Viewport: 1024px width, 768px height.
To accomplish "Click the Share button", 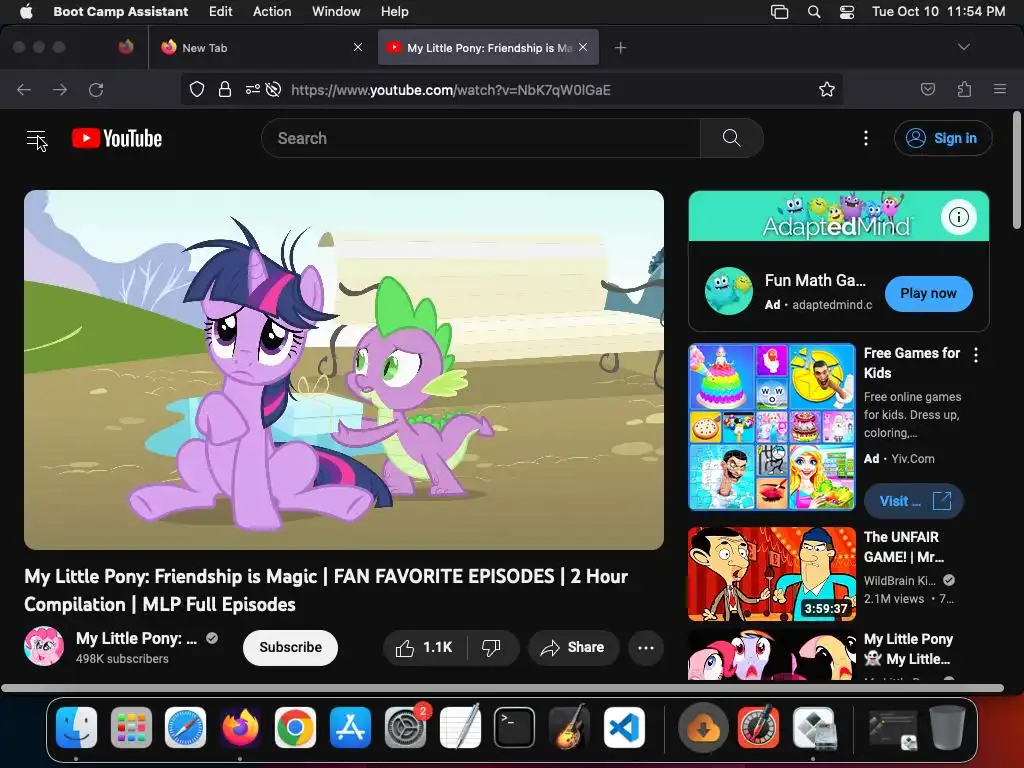I will click(573, 647).
